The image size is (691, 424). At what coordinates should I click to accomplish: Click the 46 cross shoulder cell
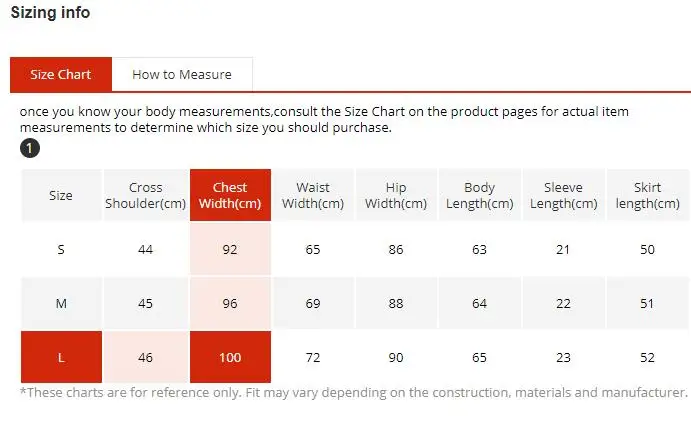[146, 357]
